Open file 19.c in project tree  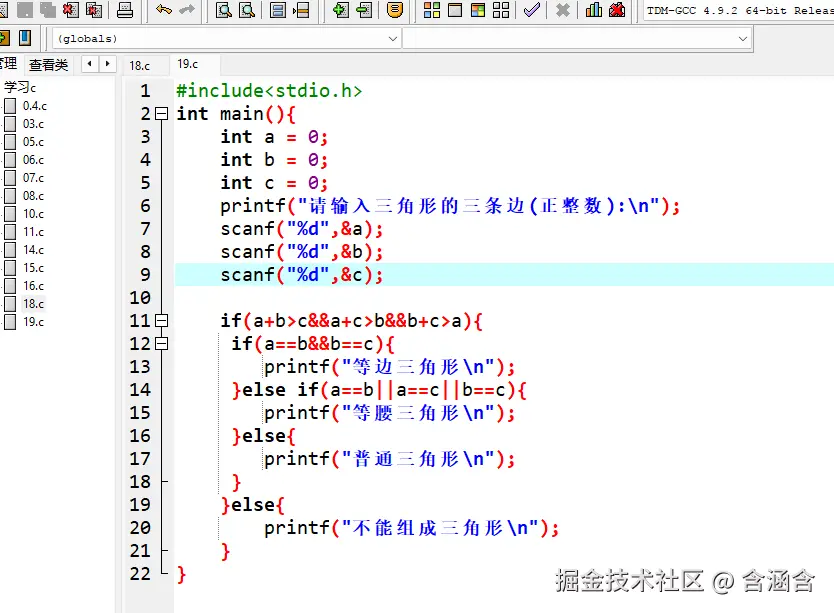tap(33, 322)
